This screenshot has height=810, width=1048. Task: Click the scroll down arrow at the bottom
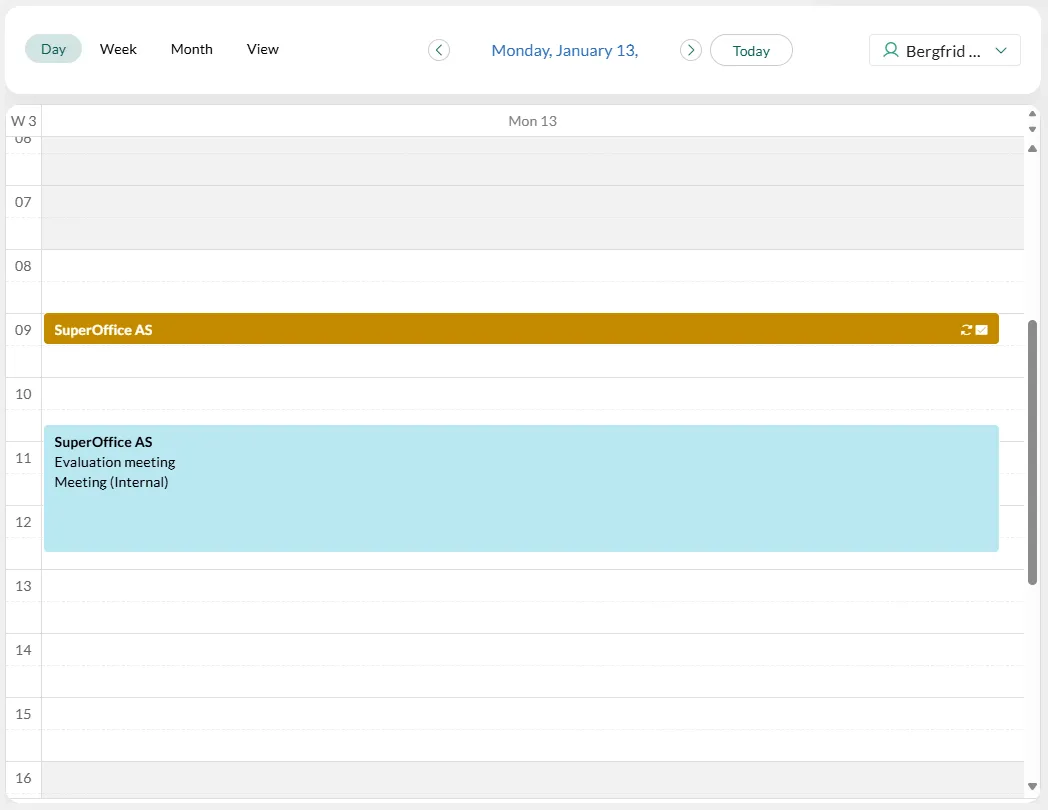point(1032,788)
